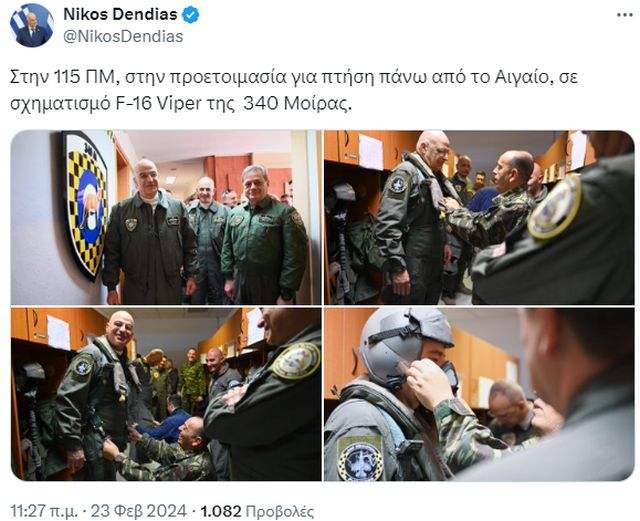Click the round shoulder patch in top-right photo
The image size is (640, 521).
click(555, 207)
